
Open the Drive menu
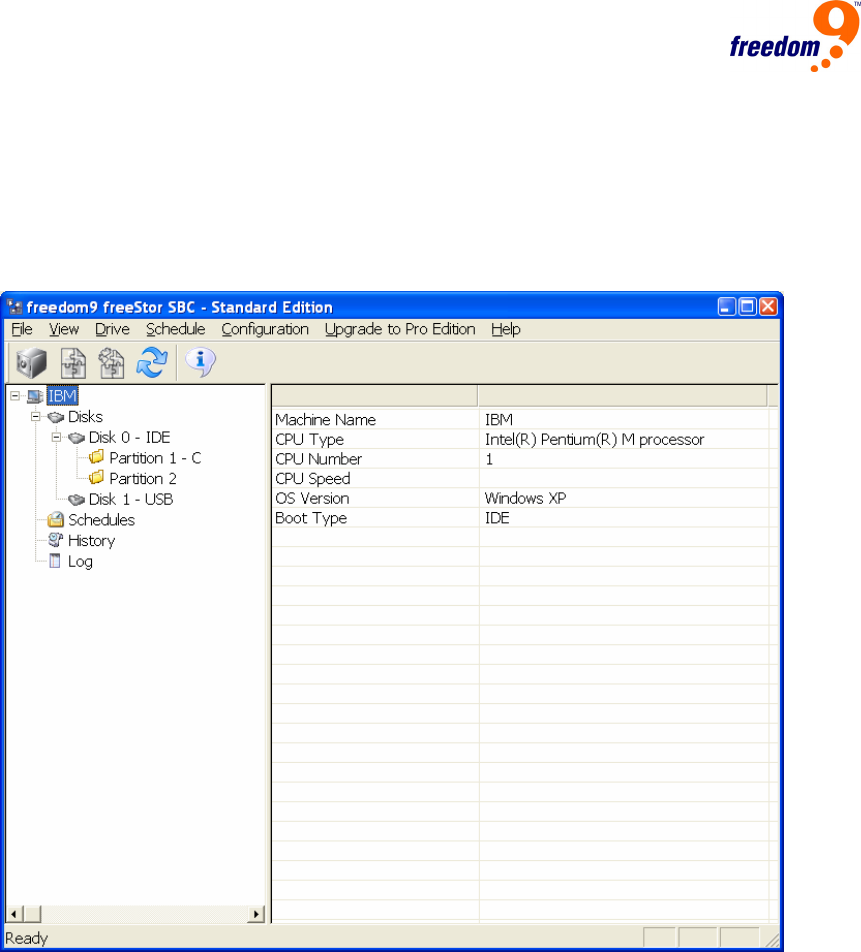(x=112, y=329)
